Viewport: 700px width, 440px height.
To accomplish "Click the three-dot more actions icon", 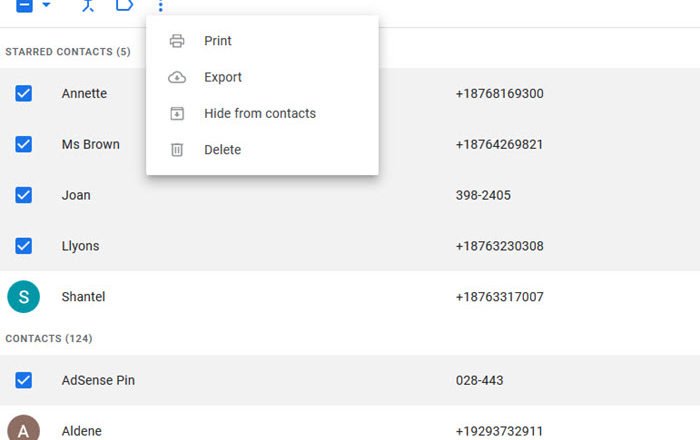I will click(x=160, y=5).
